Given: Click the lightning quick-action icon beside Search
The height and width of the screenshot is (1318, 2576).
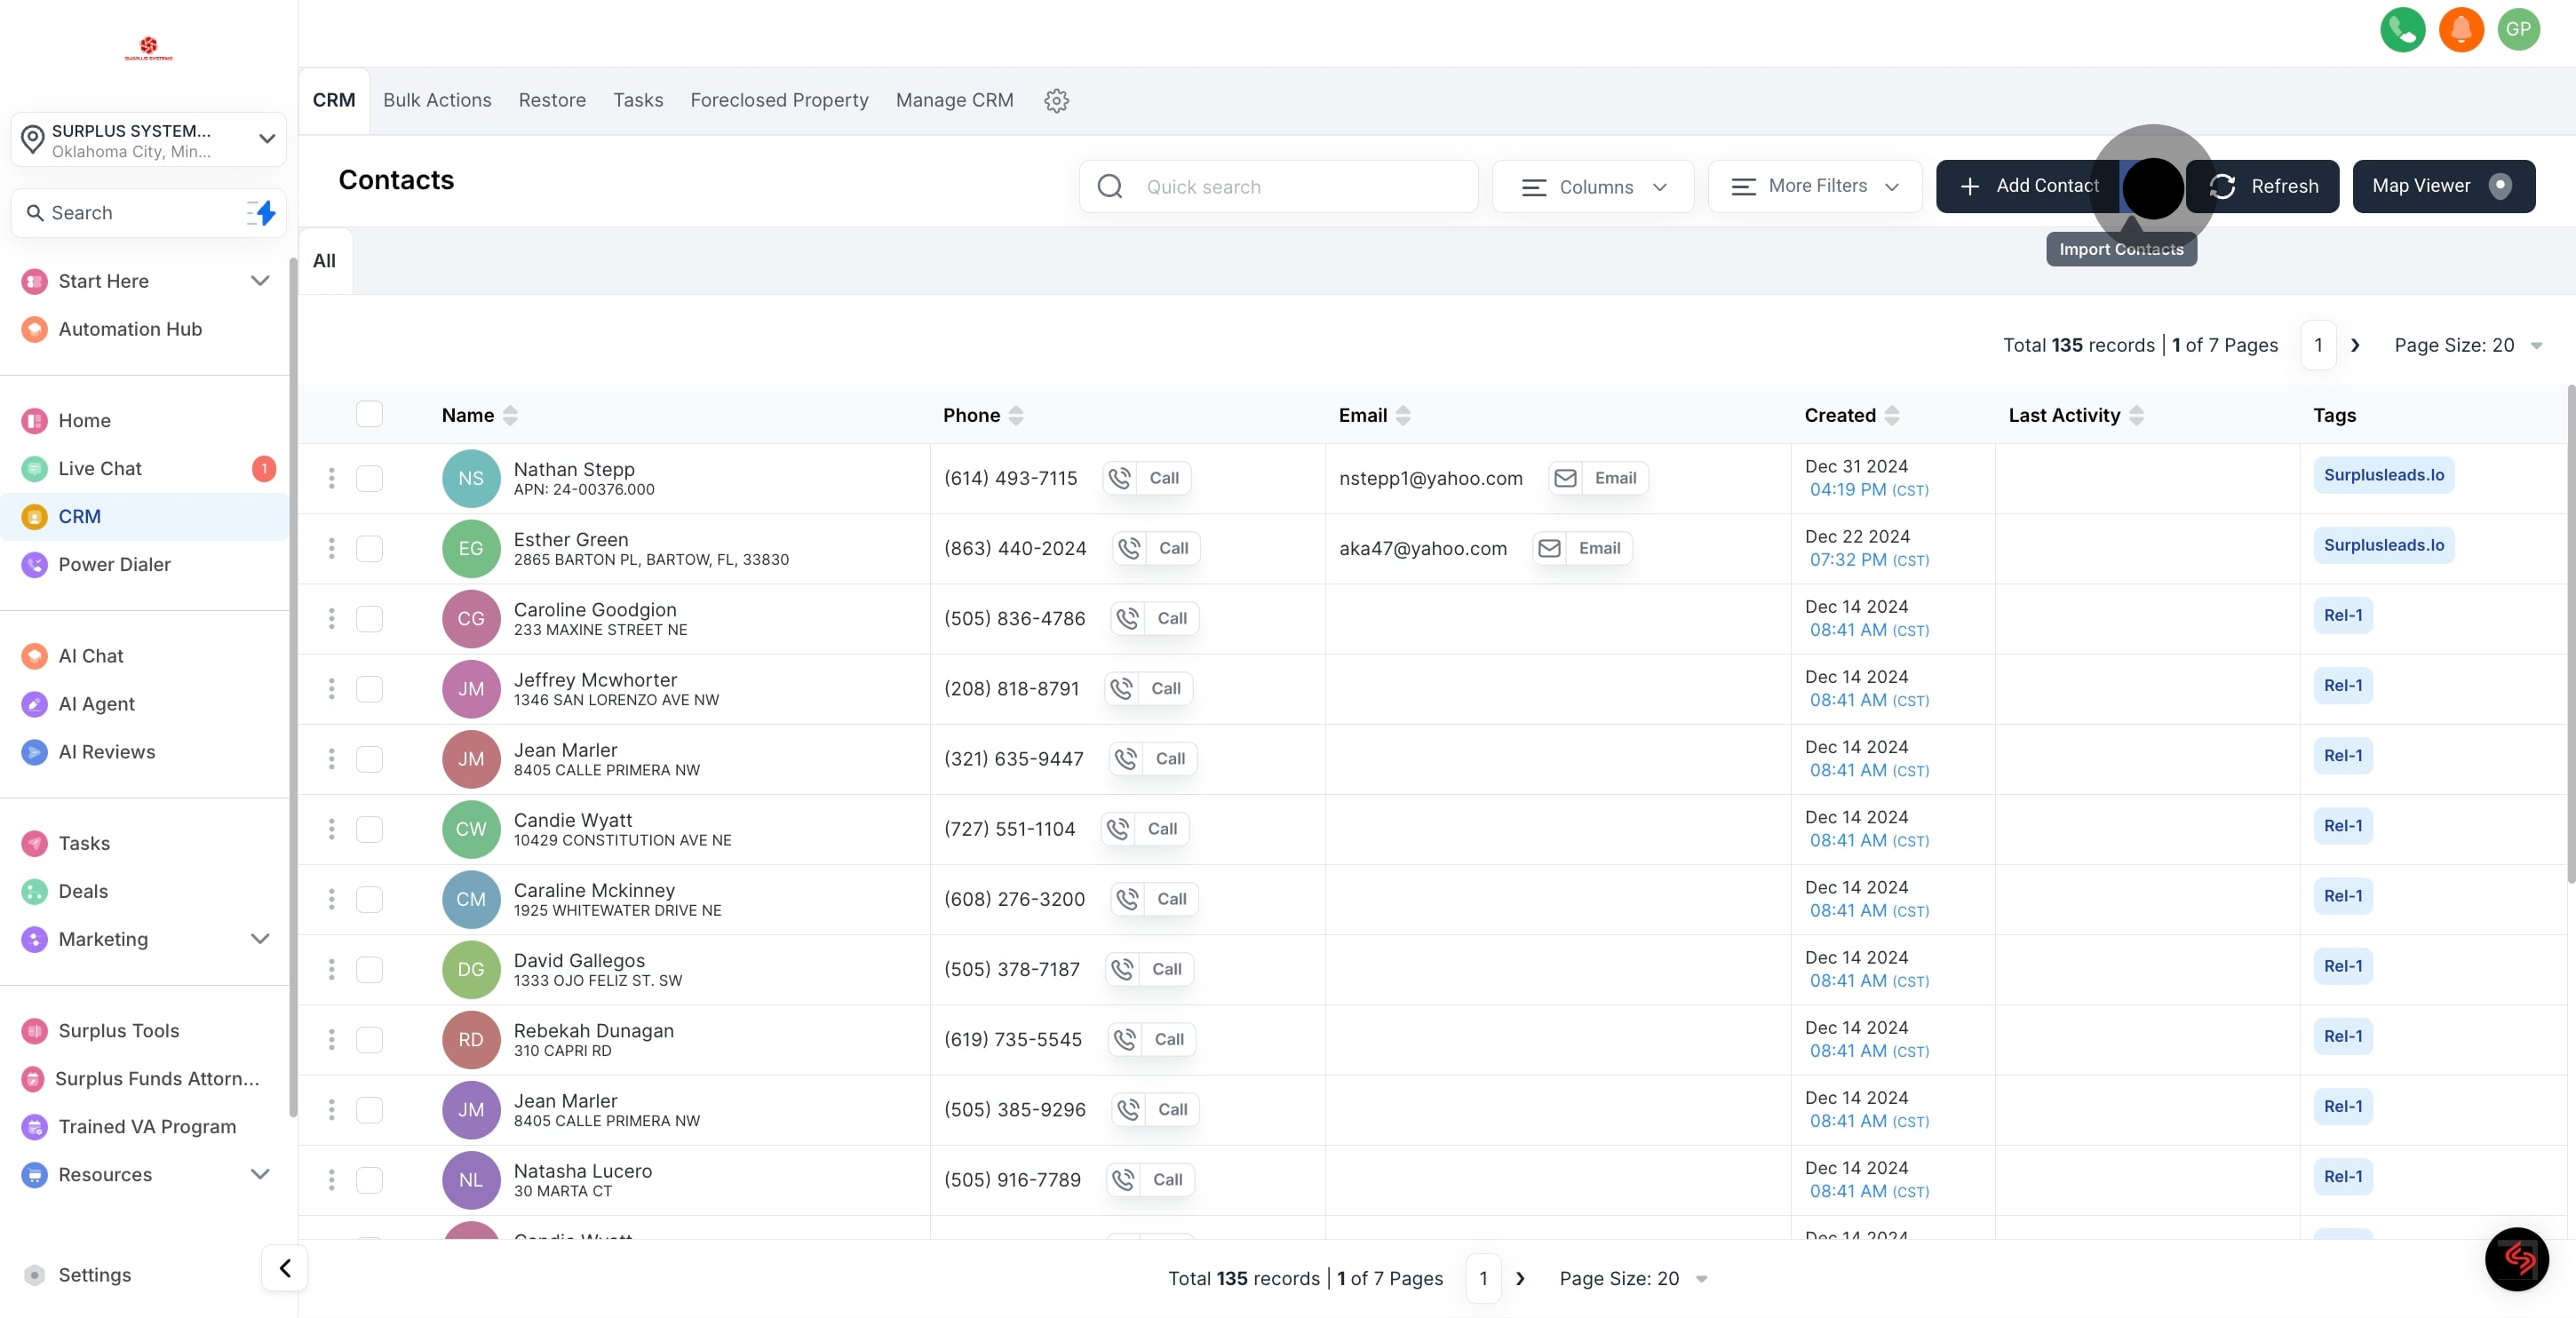Looking at the screenshot, I should click(262, 213).
